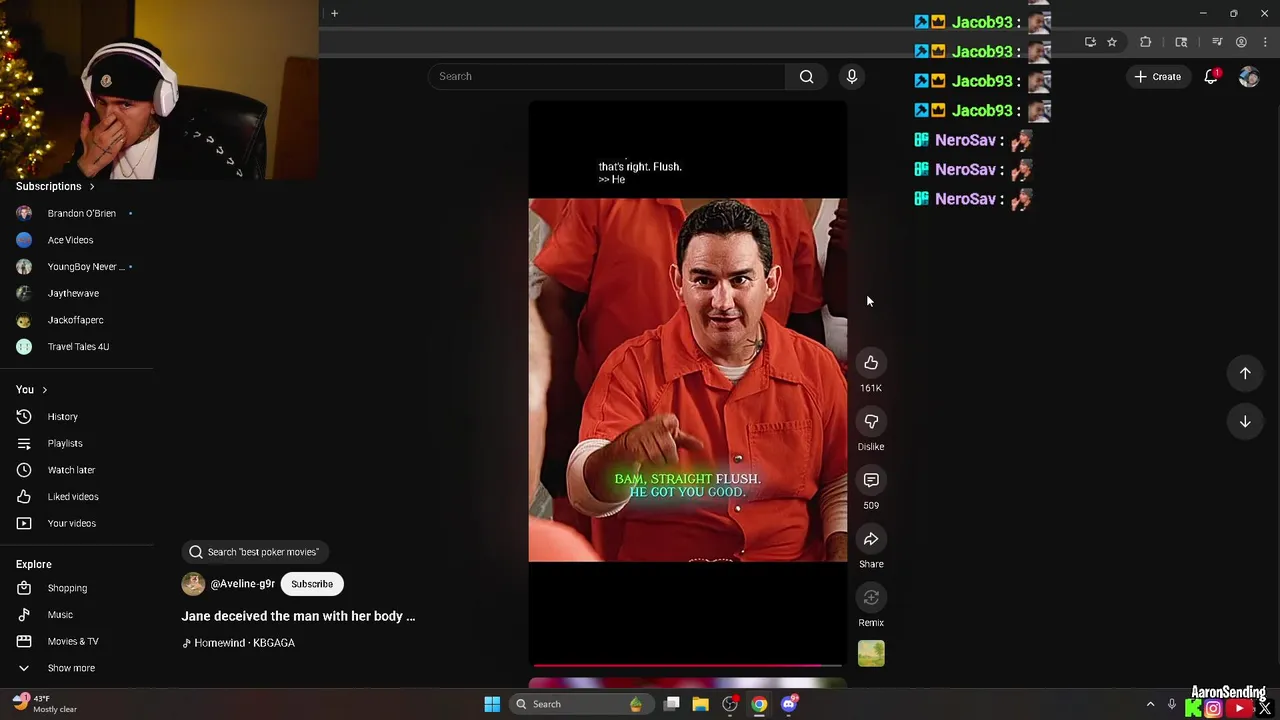1280x720 pixels.
Task: Open Task View from the taskbar
Action: (x=672, y=704)
